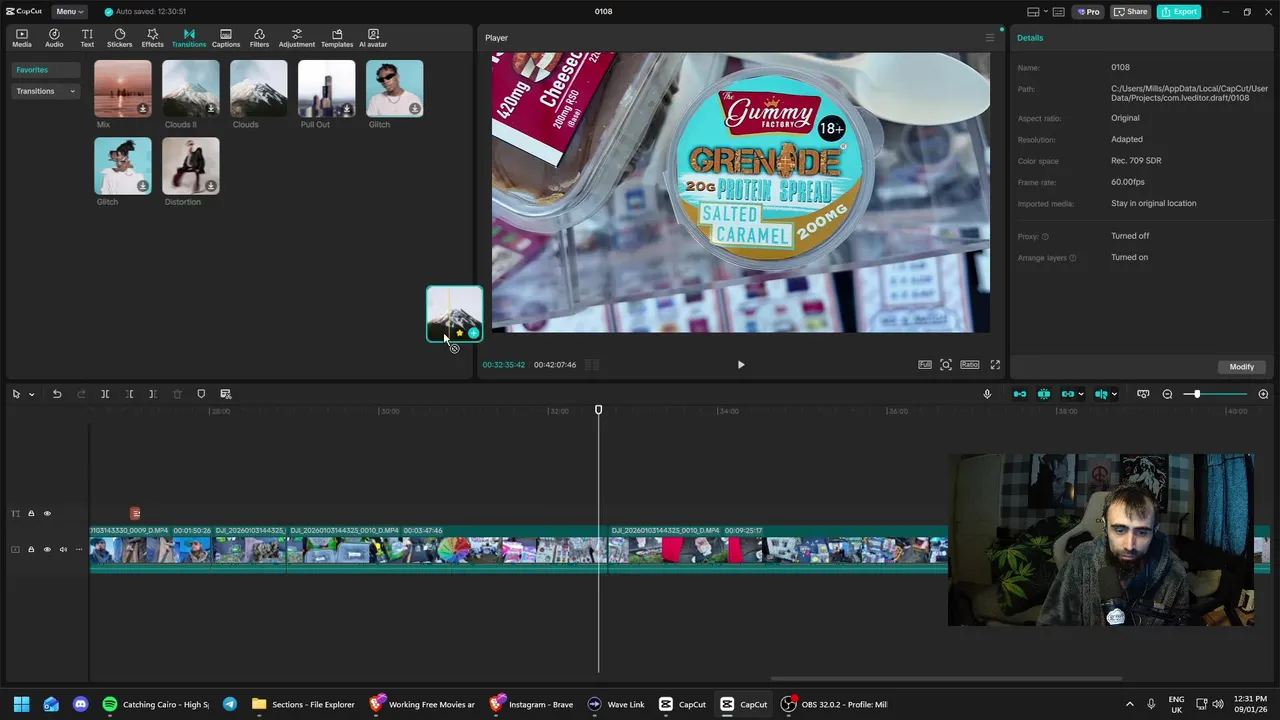Open the Effects tab
This screenshot has width=1280, height=720.
pyautogui.click(x=152, y=38)
